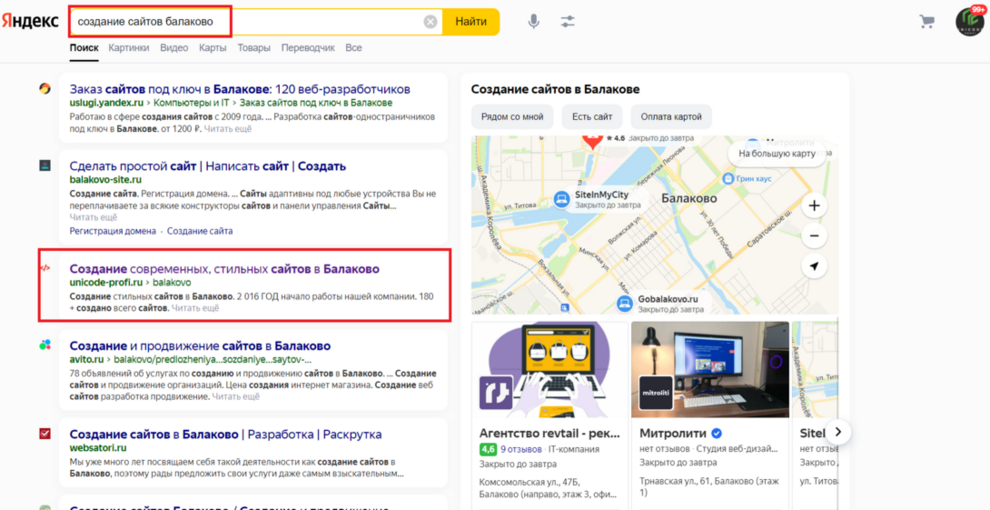
Task: Filter map by Рядом со мной
Action: click(x=512, y=117)
